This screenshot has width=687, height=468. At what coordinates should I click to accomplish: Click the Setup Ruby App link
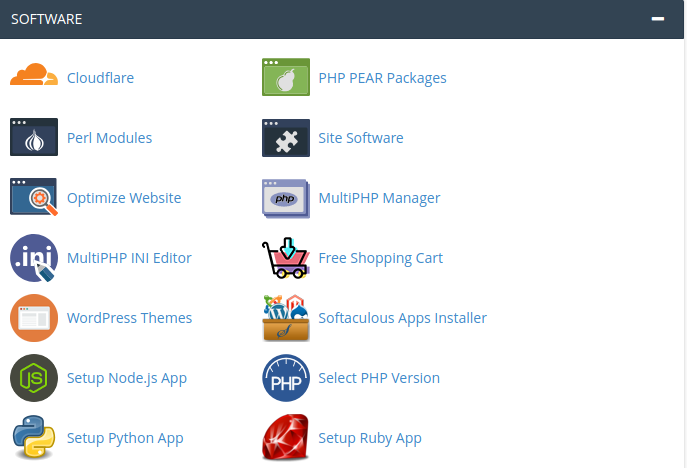click(370, 438)
